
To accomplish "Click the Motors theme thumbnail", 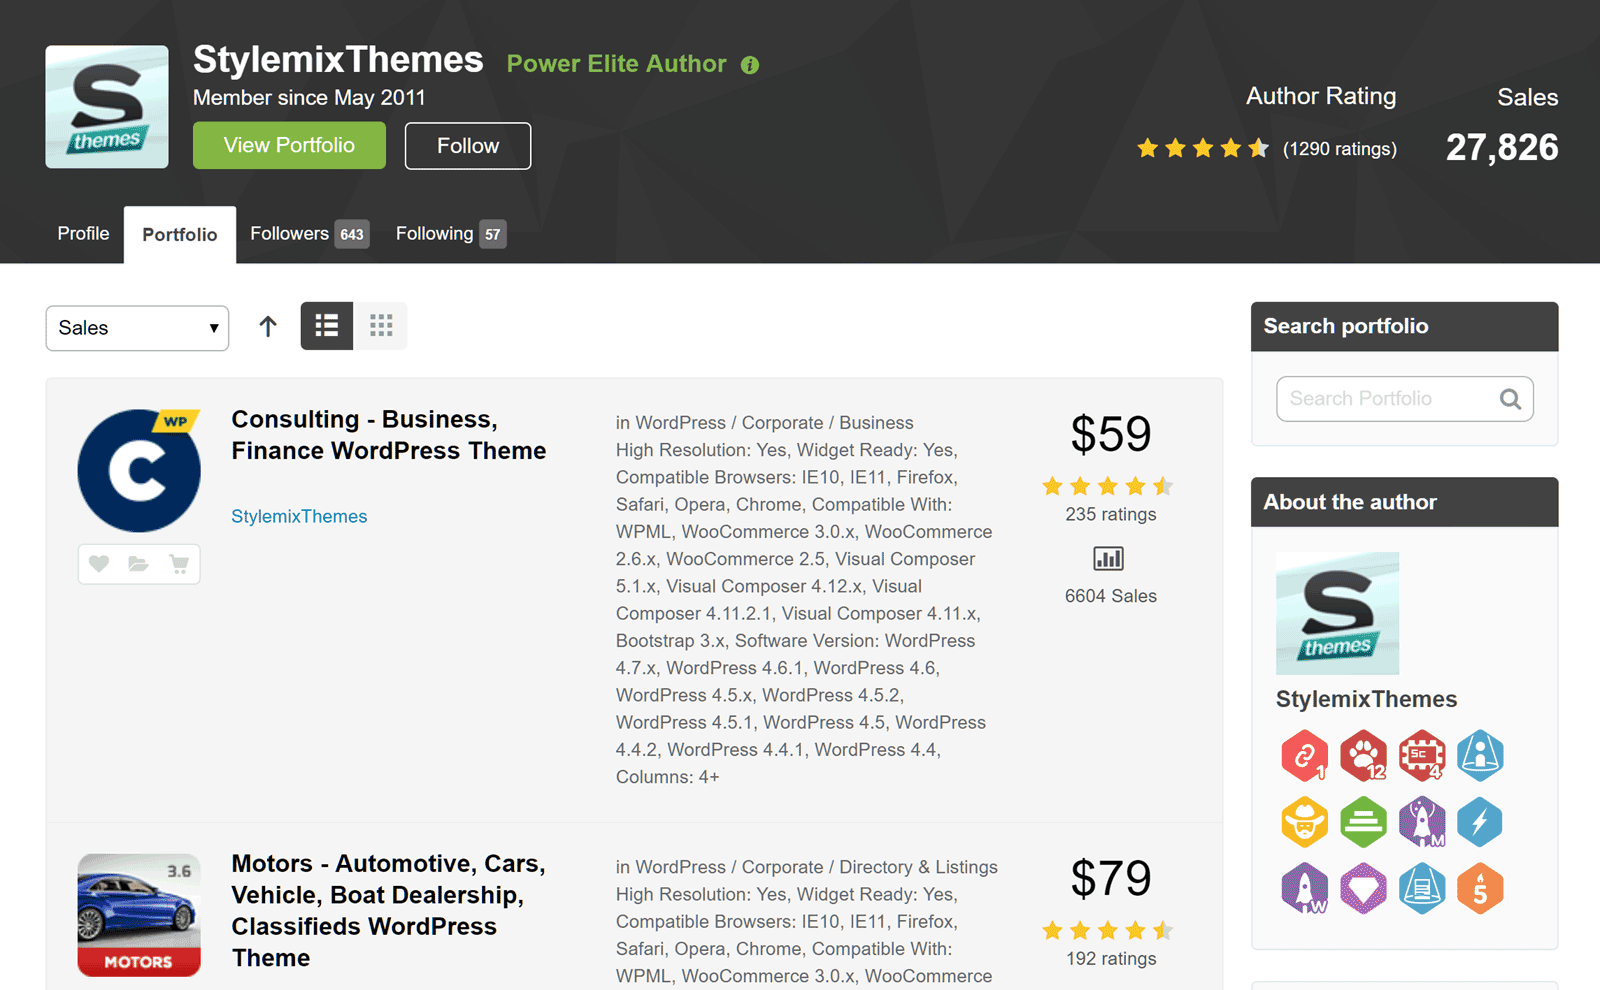I will pos(139,914).
